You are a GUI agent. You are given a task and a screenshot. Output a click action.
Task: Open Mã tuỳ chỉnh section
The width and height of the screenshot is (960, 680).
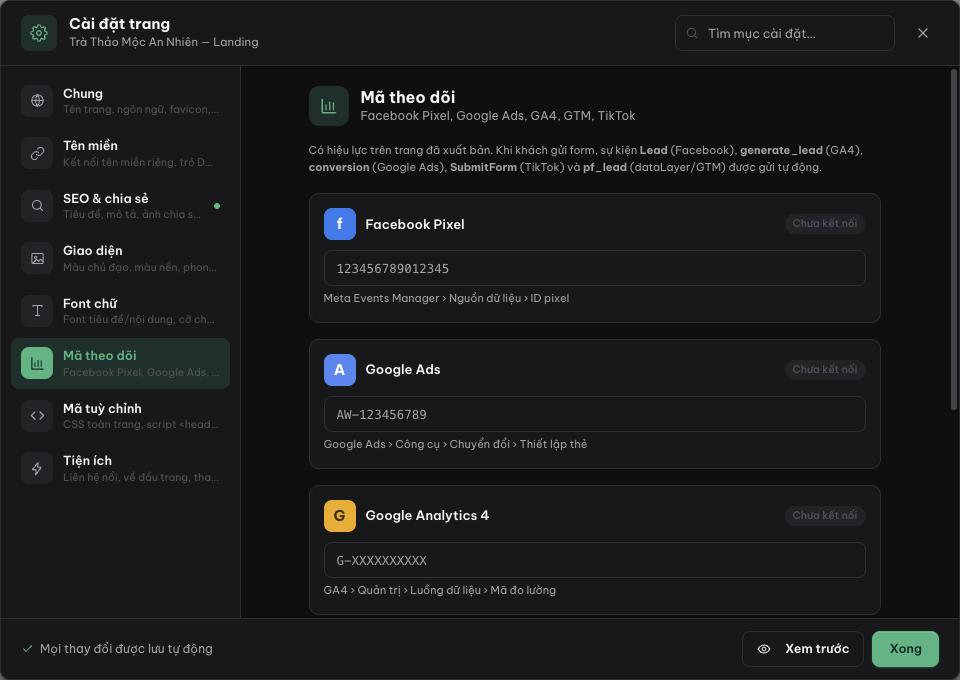[x=121, y=416]
